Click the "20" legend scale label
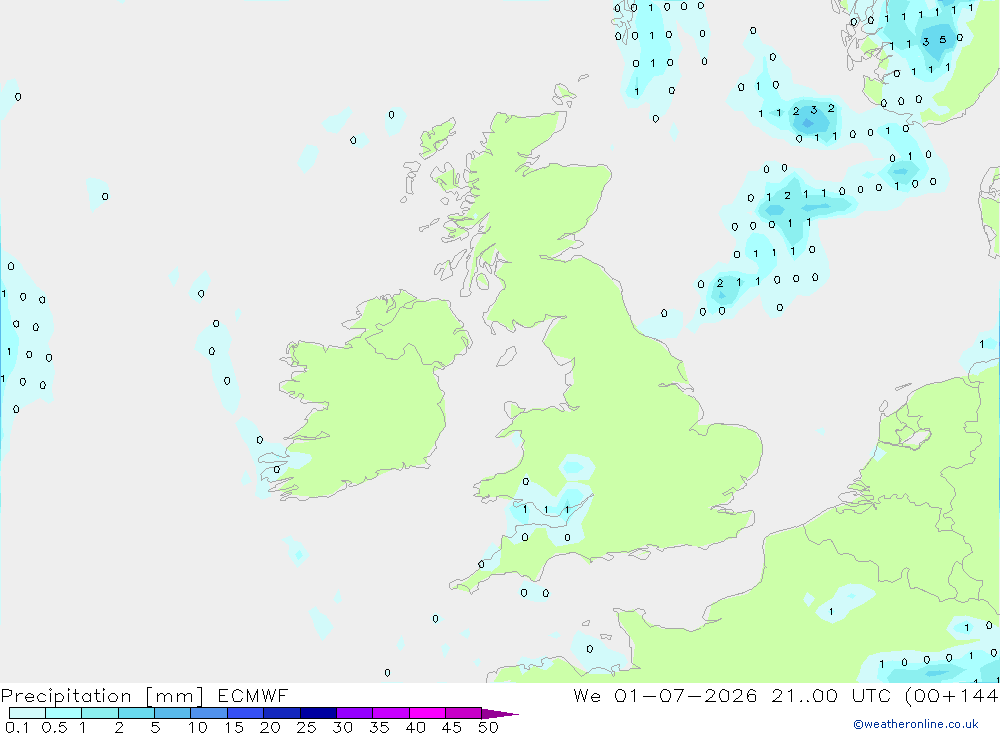This screenshot has width=1000, height=733. pyautogui.click(x=270, y=727)
